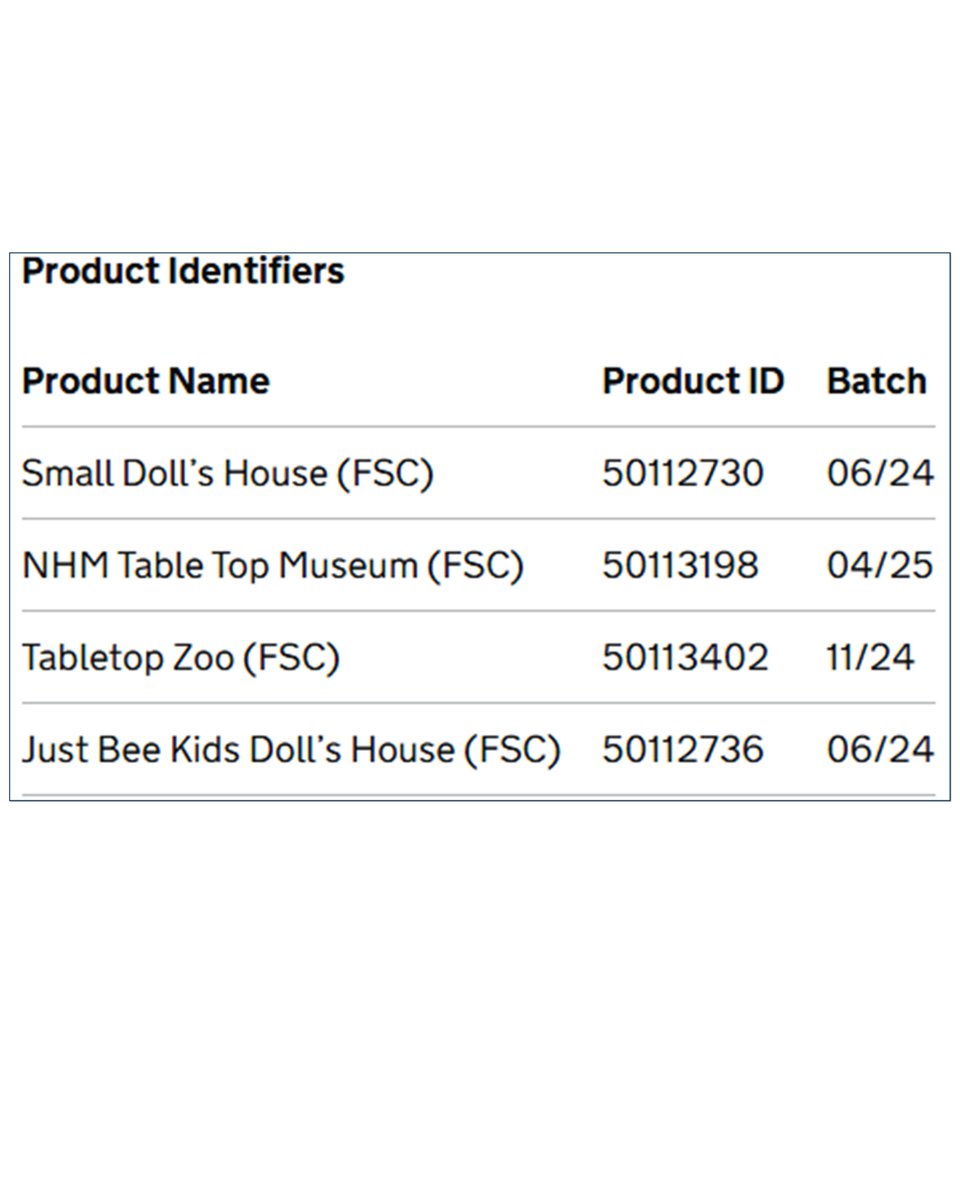Click batch 06/24 for Small Doll's House
Viewport: 960px width, 1200px height.
coord(880,473)
